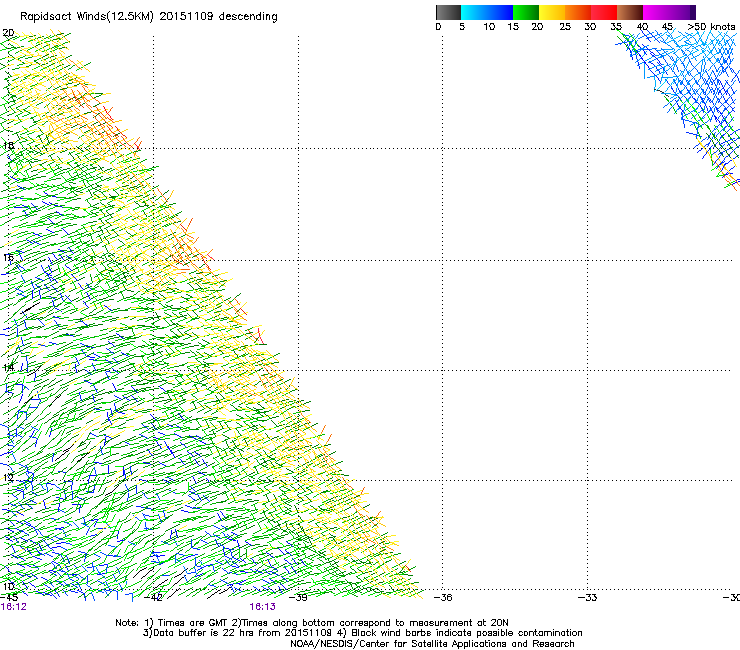Click the yellow 20-25 knots legend segment
The image size is (740, 650).
[x=552, y=12]
